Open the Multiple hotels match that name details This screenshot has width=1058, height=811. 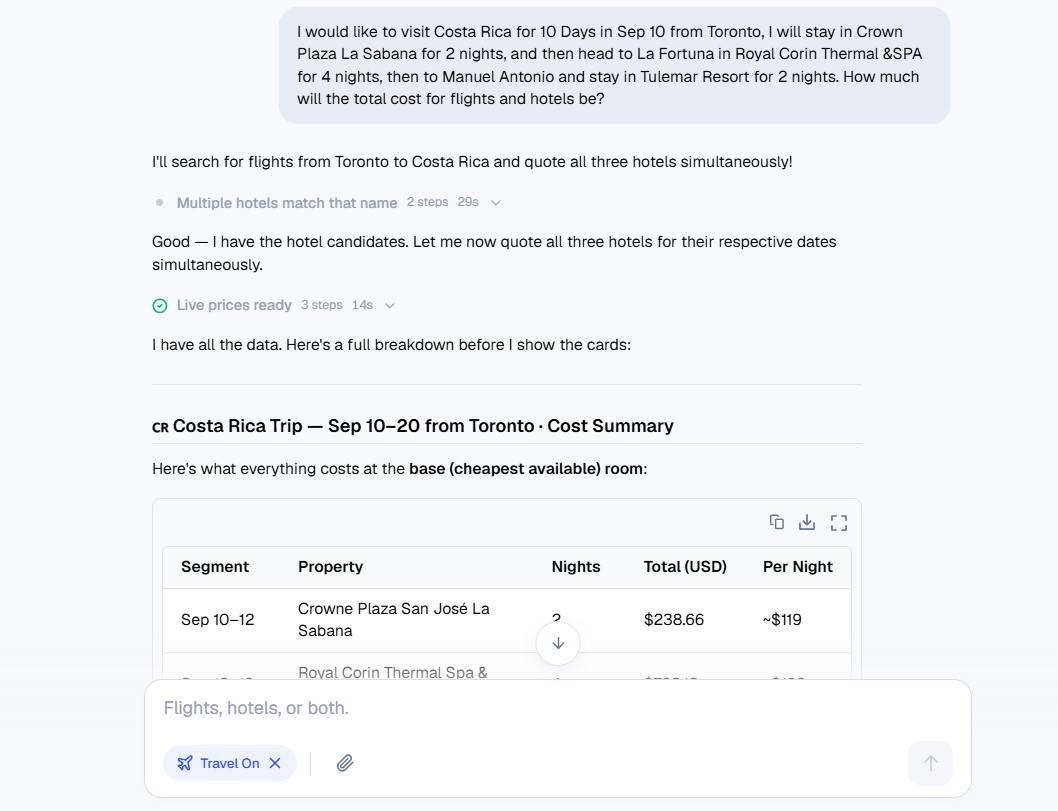click(287, 203)
